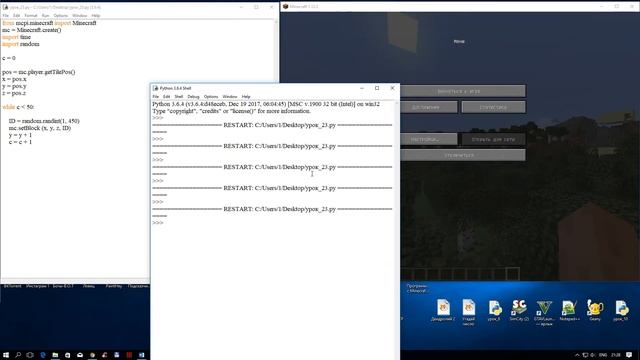Open Options menu in Python Shell window
Viewport: 640px width, 360px height.
pyautogui.click(x=211, y=97)
